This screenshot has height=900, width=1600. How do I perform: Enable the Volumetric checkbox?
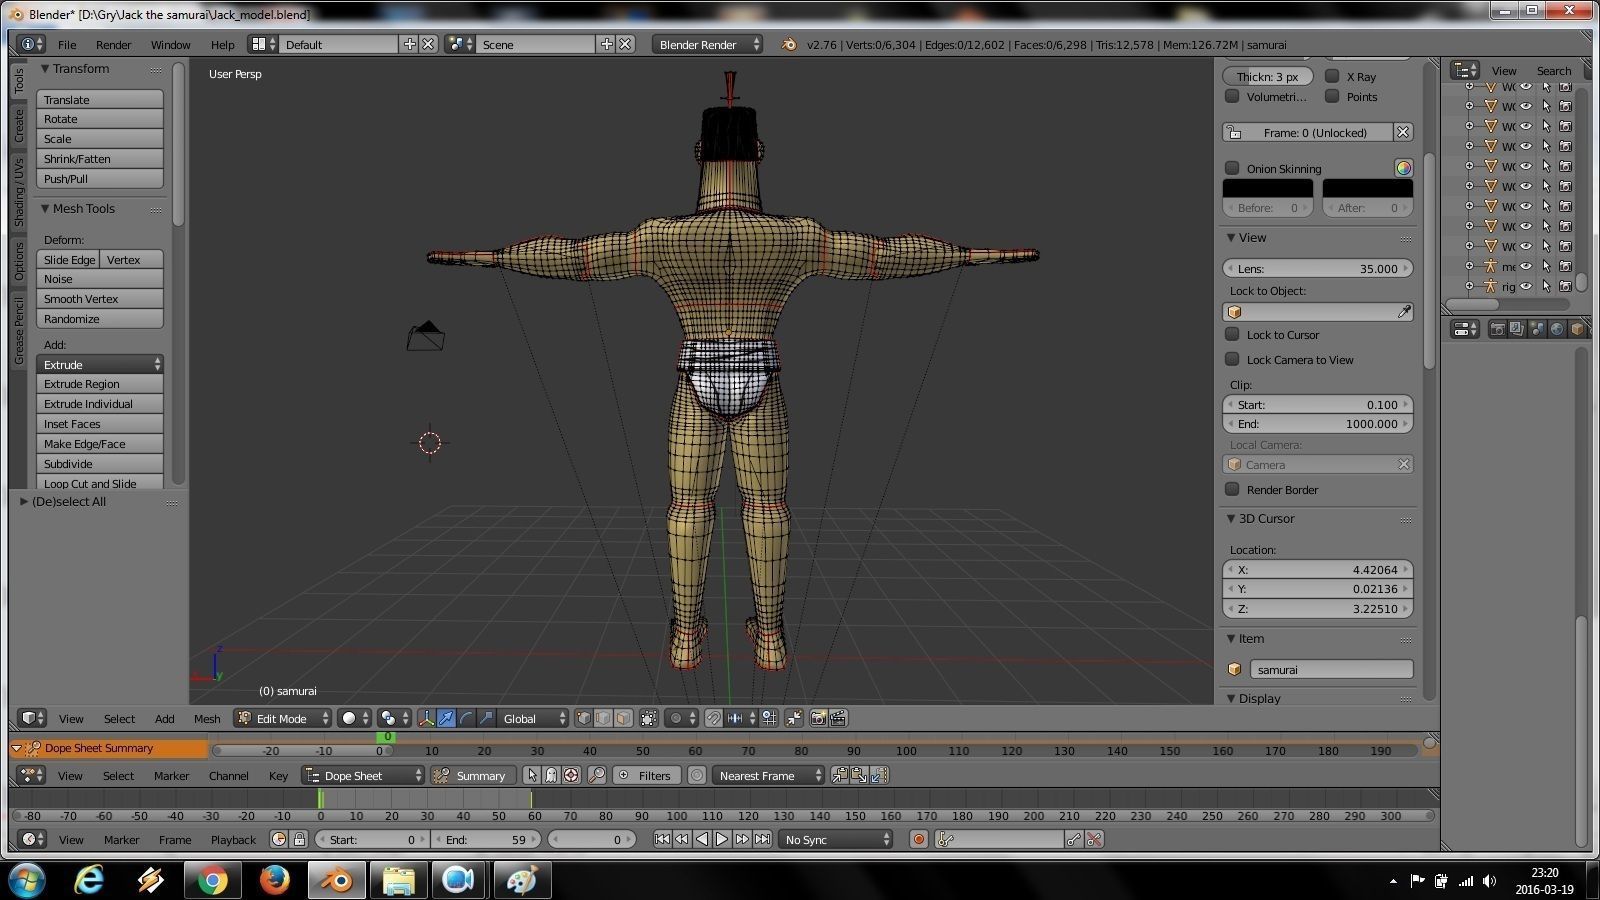click(1232, 96)
